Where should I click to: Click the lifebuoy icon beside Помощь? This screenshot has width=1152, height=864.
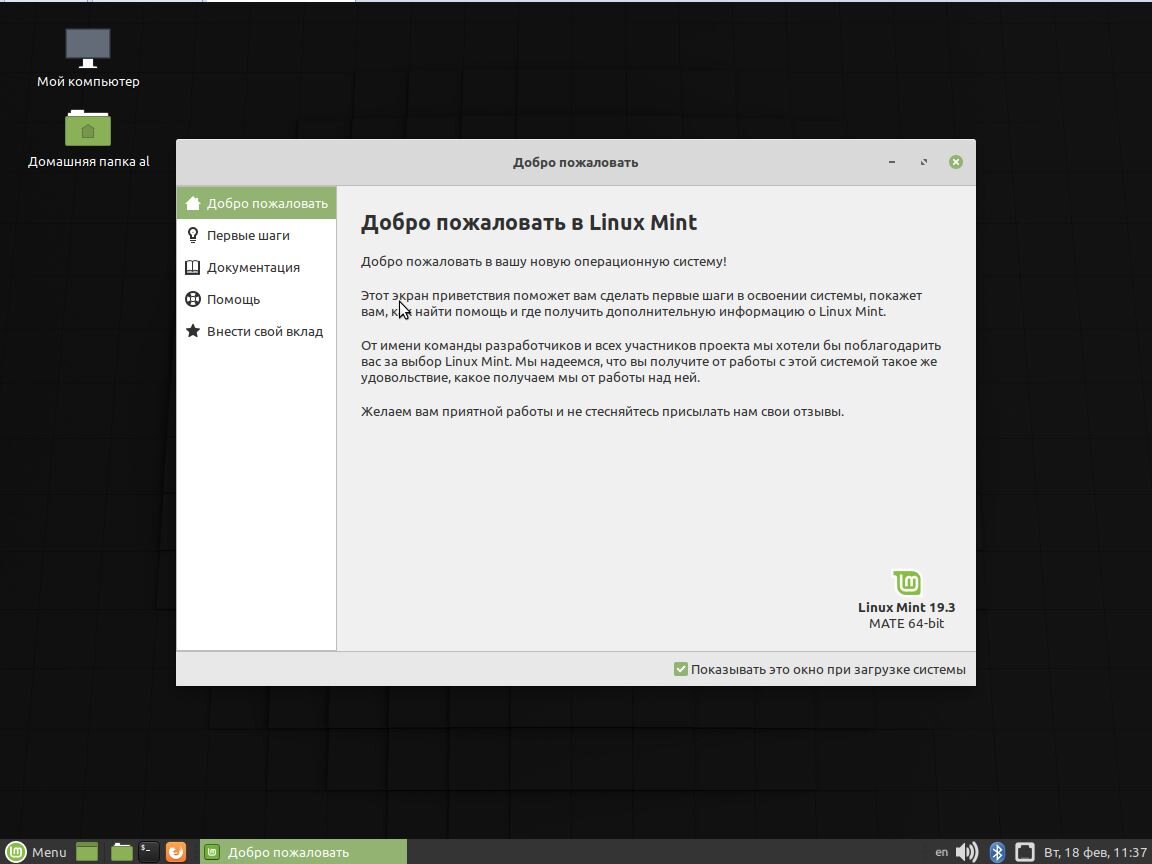point(192,299)
